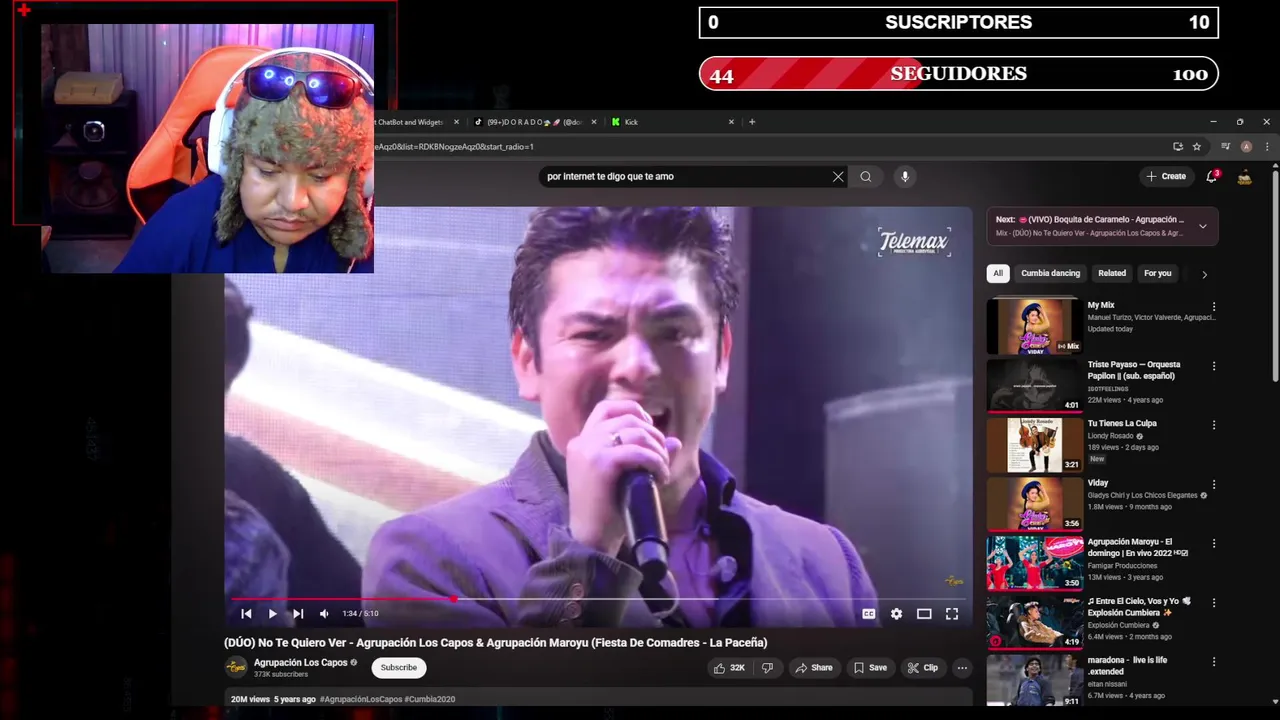The height and width of the screenshot is (720, 1280).
Task: Close the DORADO TikTok tab
Action: pos(594,122)
